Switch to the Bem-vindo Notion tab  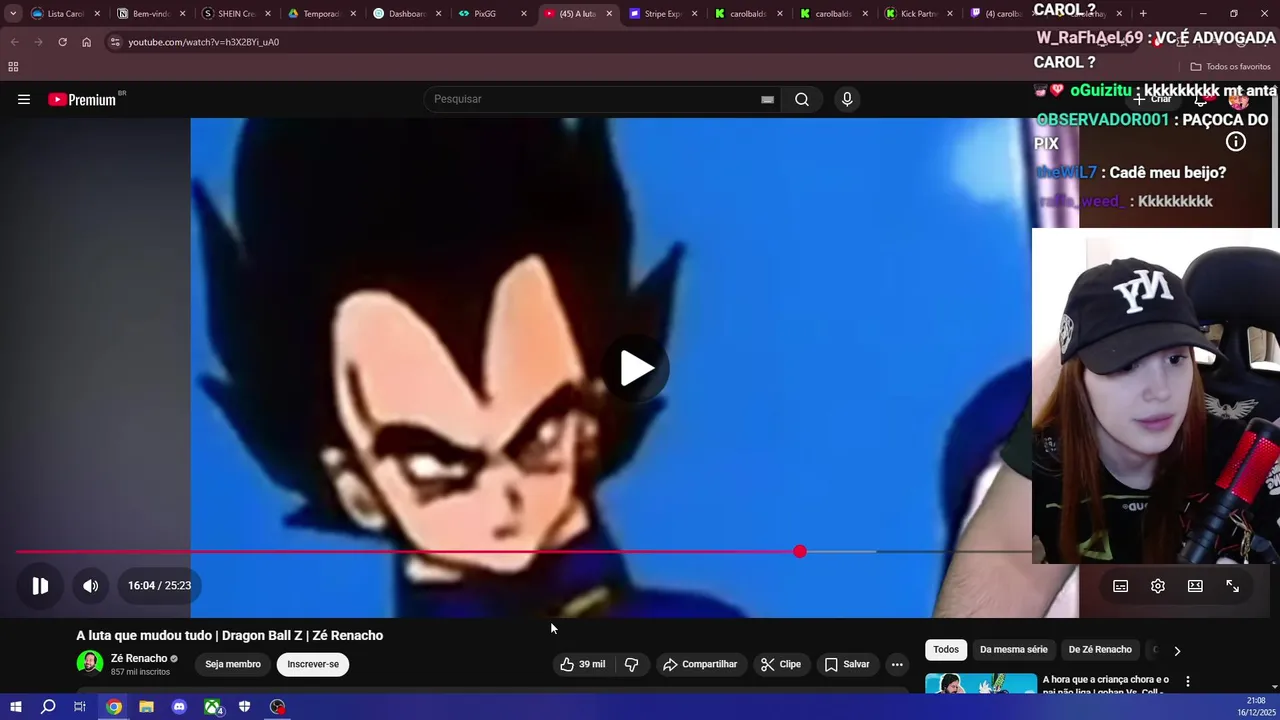pos(150,14)
